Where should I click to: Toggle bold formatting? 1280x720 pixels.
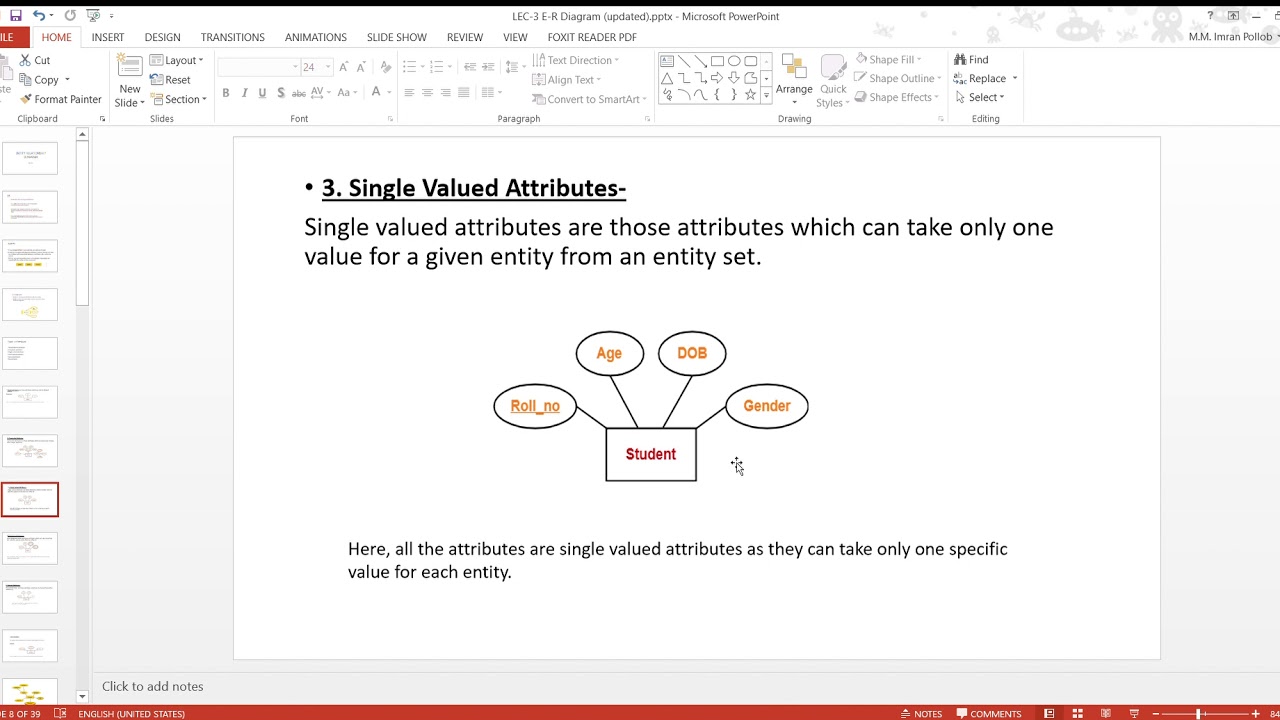pyautogui.click(x=226, y=93)
